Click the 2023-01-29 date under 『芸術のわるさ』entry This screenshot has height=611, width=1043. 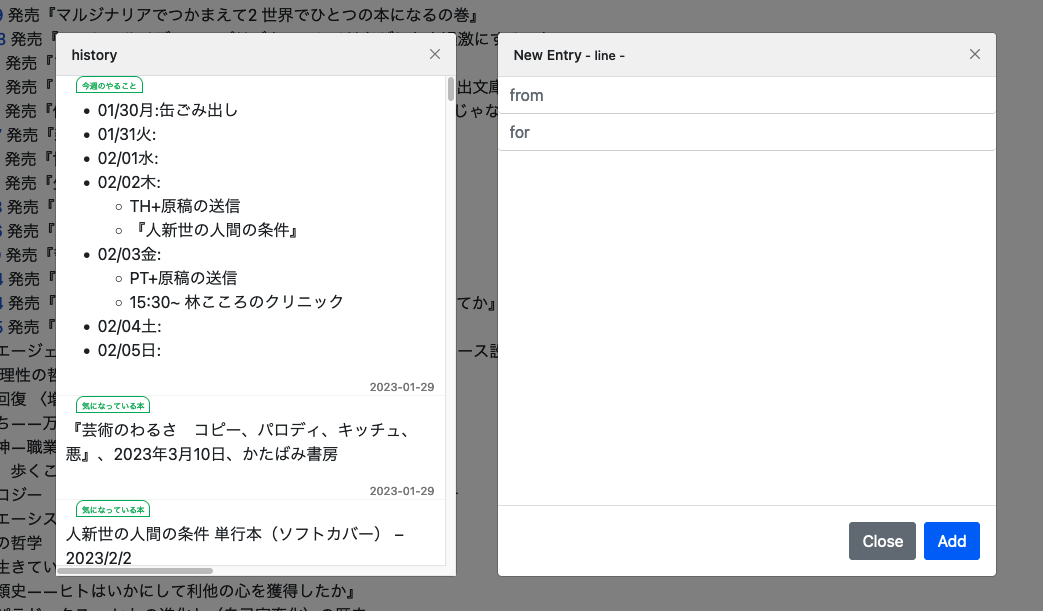pyautogui.click(x=402, y=491)
